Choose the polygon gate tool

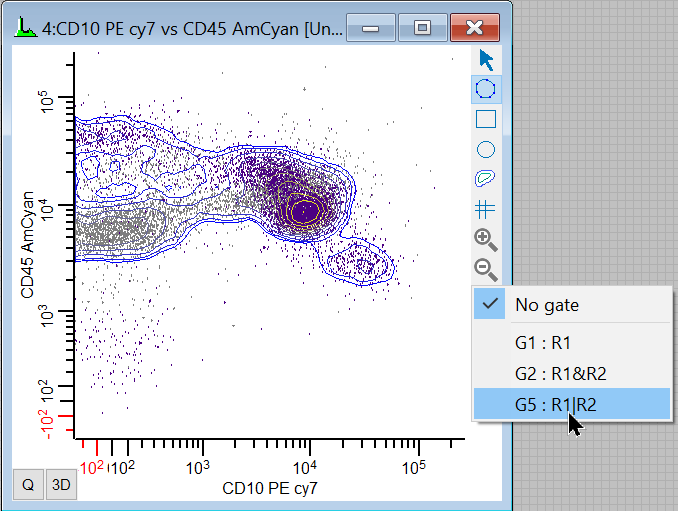486,89
